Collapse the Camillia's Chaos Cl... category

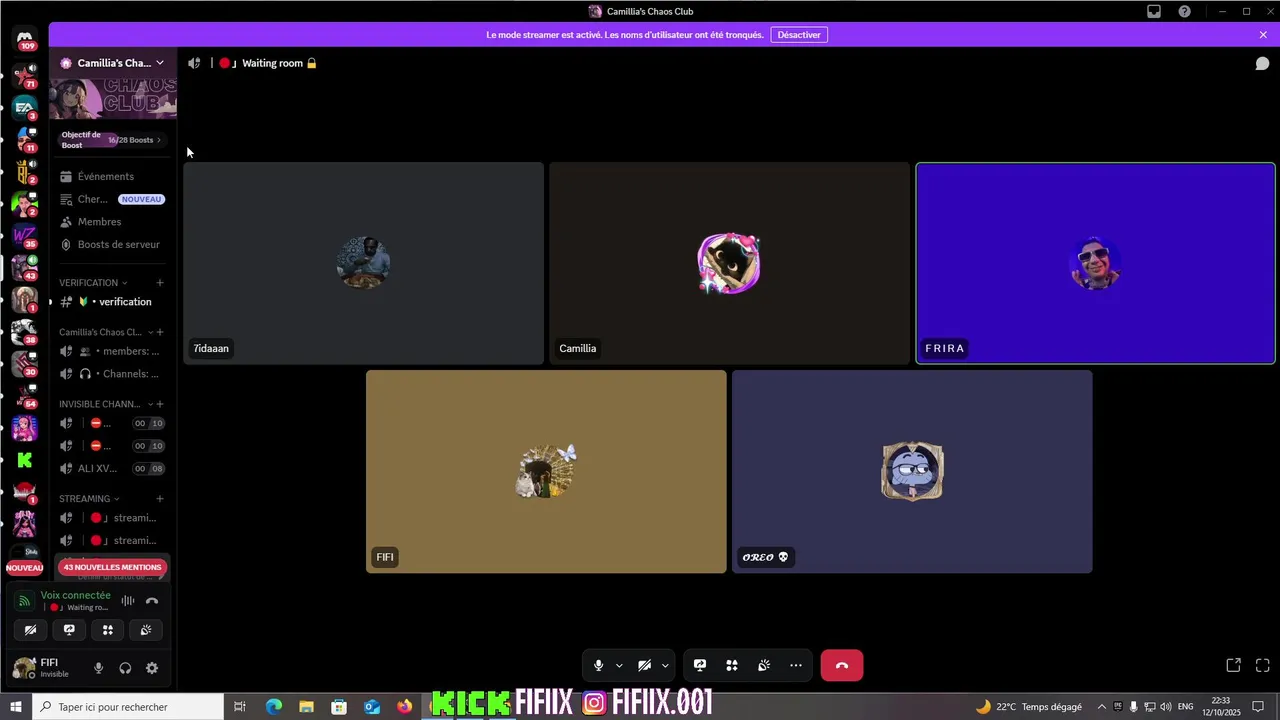pos(106,332)
